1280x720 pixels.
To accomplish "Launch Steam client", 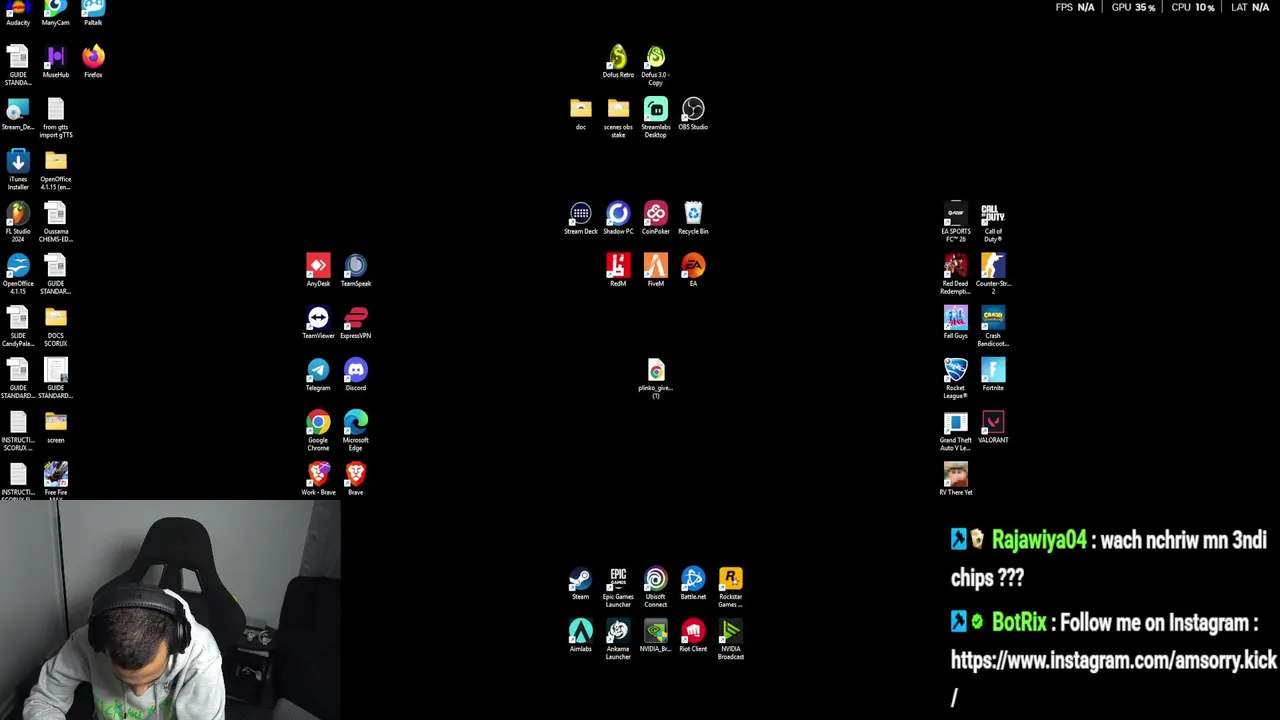I will point(581,584).
